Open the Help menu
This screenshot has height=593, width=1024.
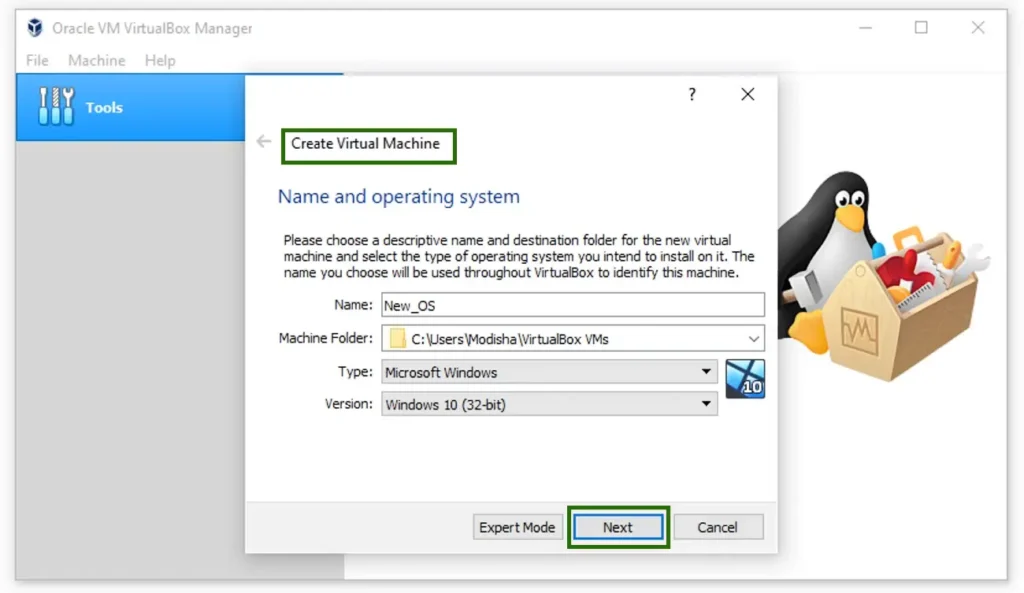[160, 60]
